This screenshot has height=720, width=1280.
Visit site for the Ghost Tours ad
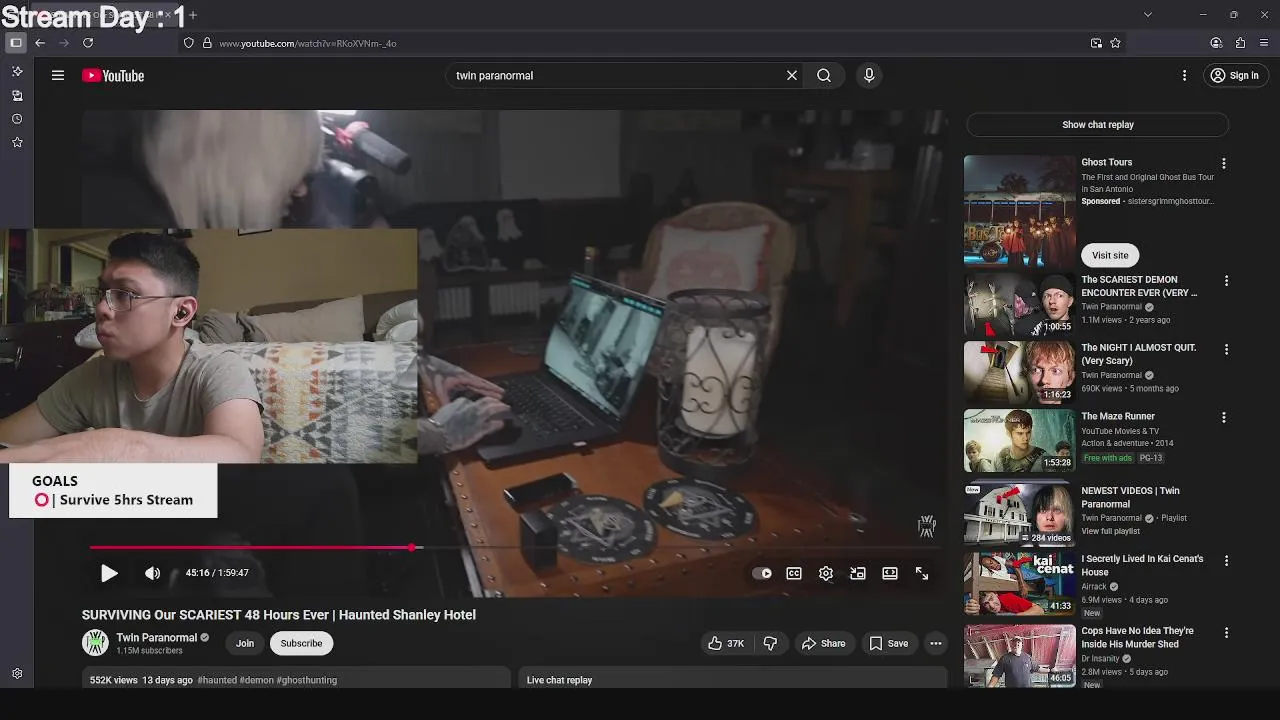(1110, 255)
